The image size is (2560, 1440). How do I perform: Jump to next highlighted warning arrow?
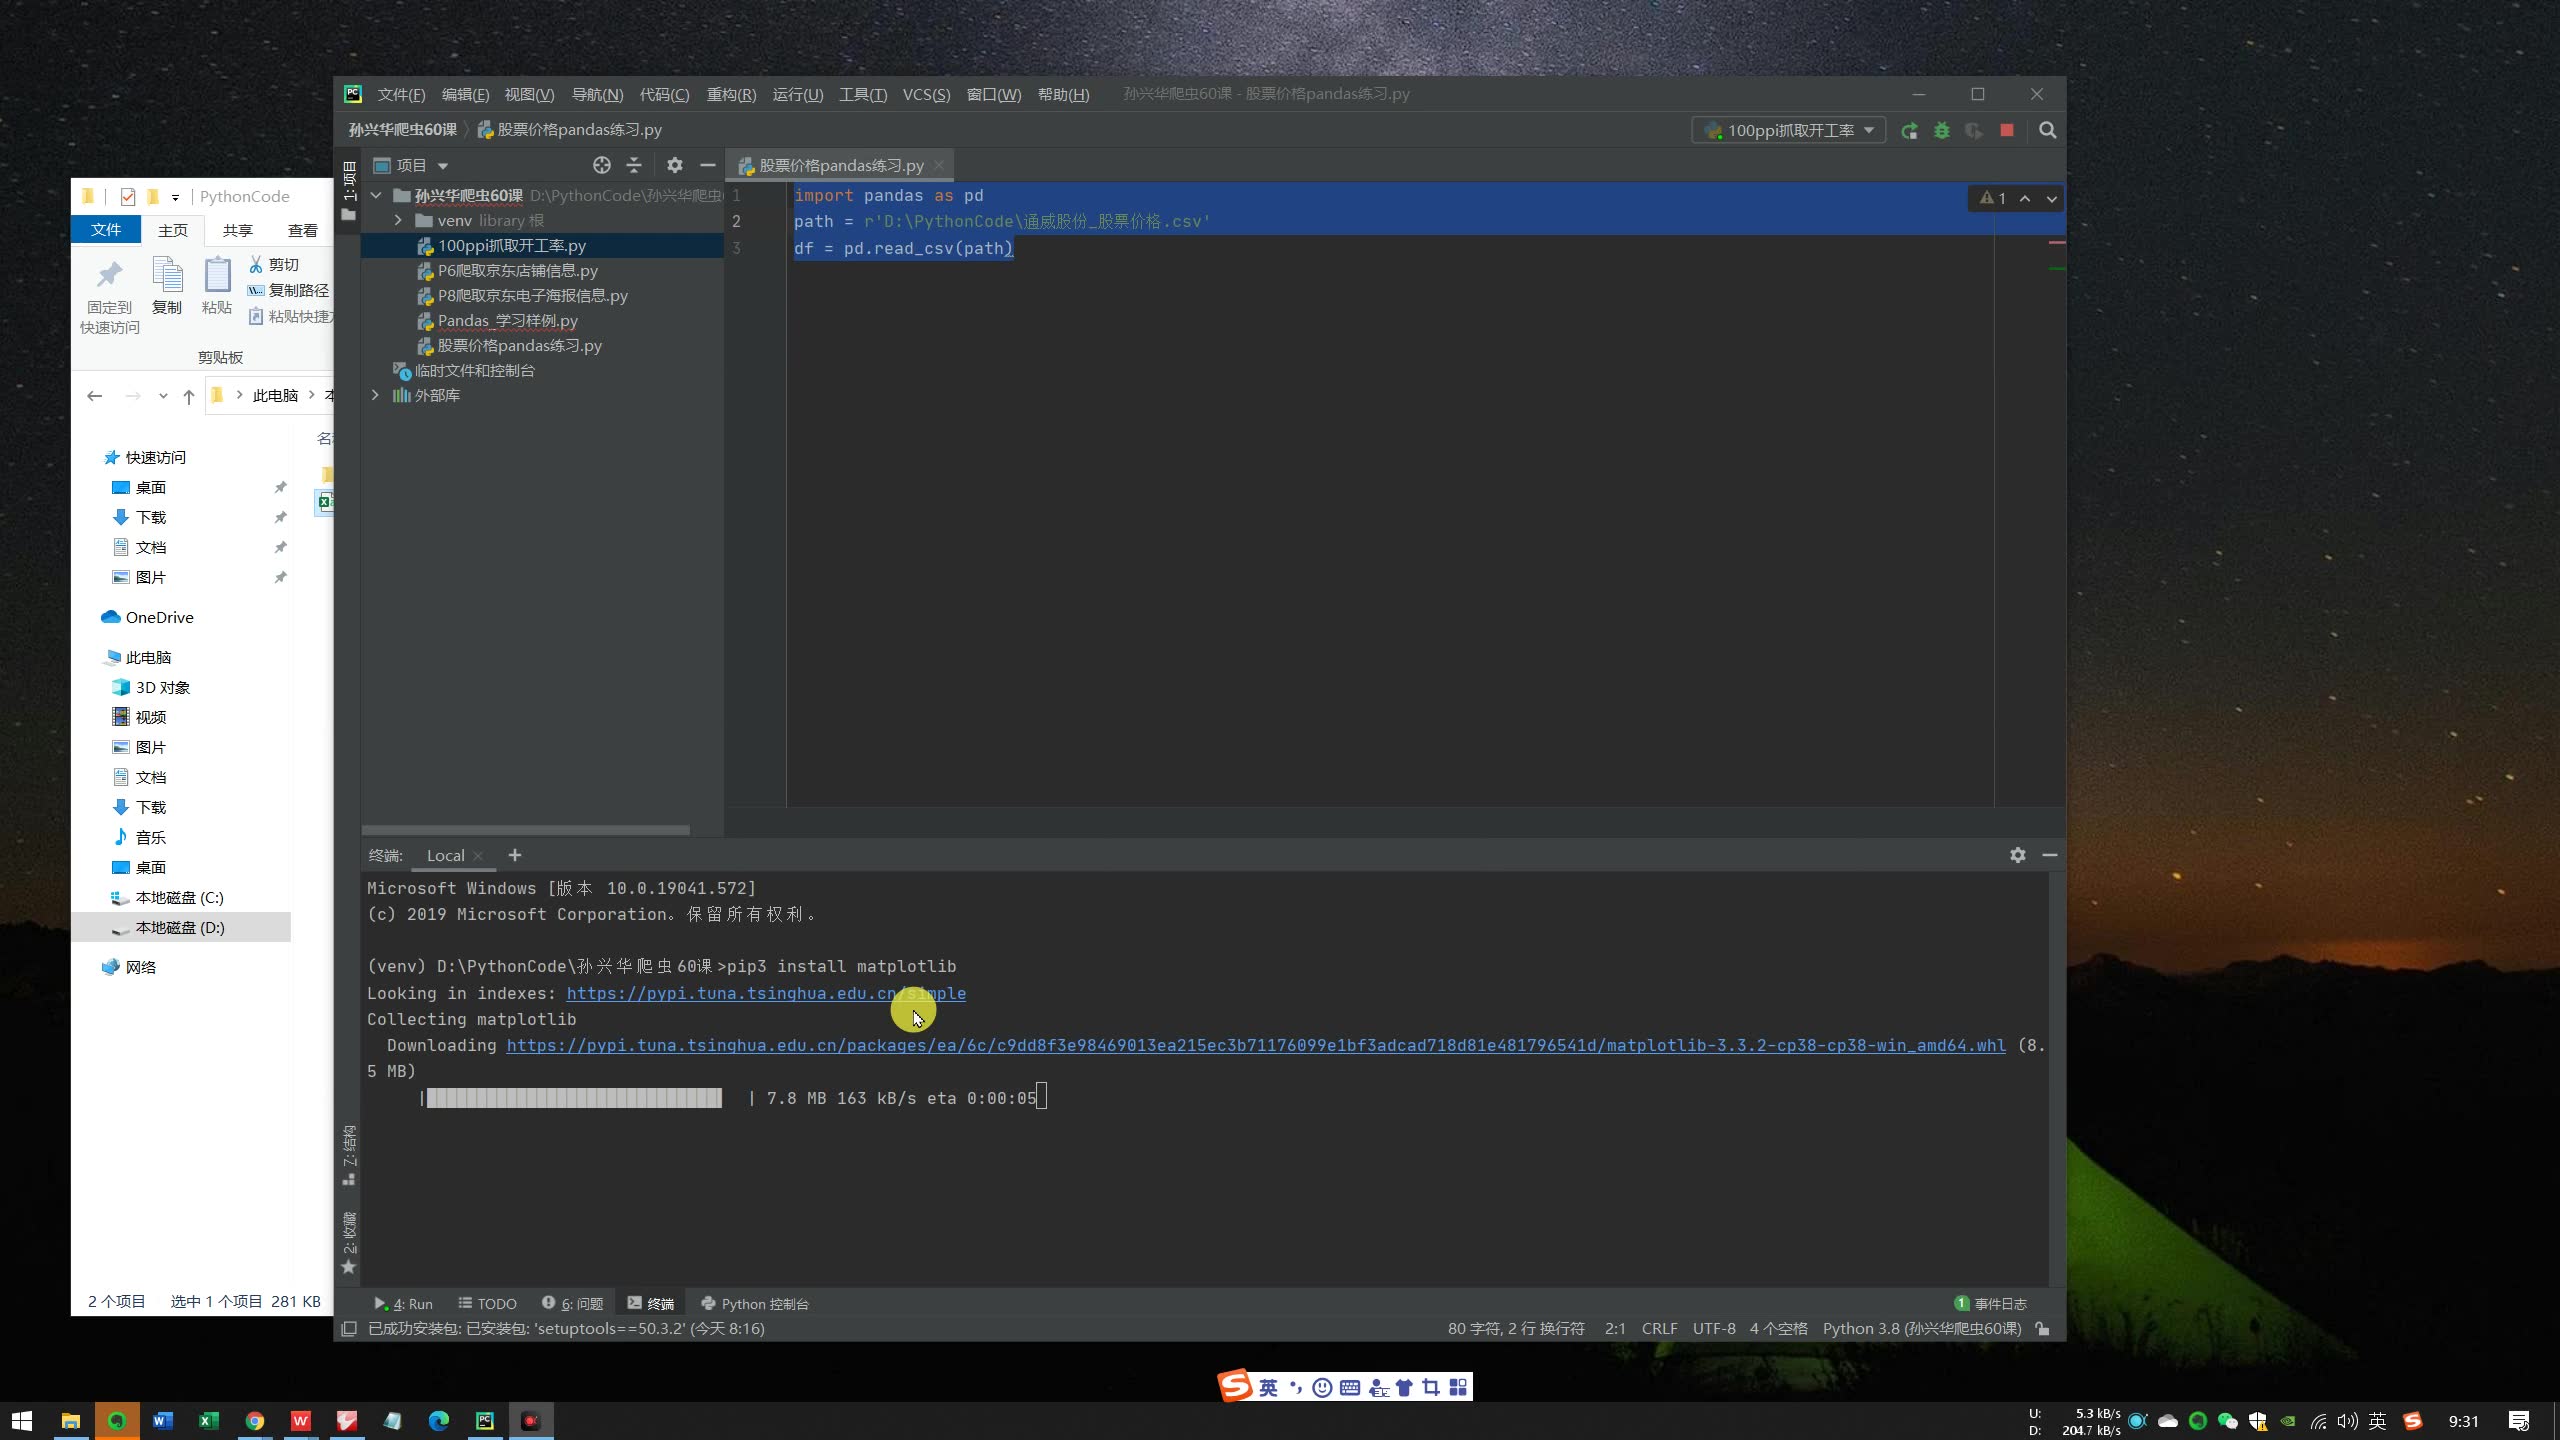pyautogui.click(x=2051, y=198)
